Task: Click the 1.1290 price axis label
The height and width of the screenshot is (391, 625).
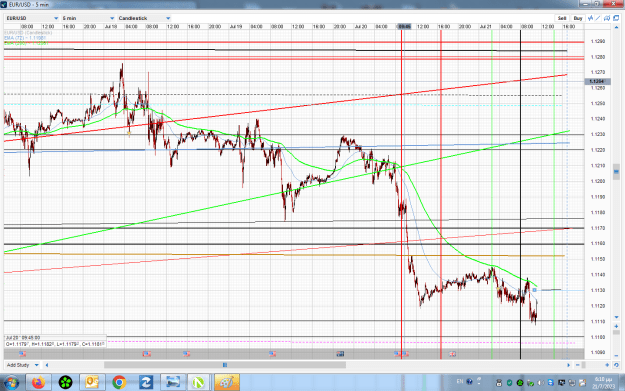Action: click(x=597, y=41)
